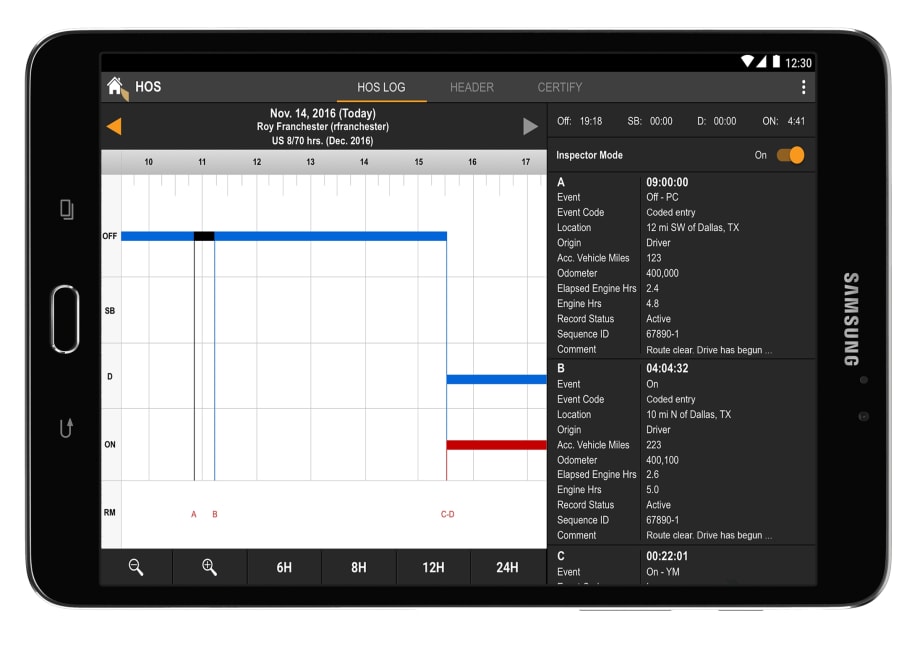The width and height of the screenshot is (920, 645).
Task: Click Acc. Vehicle Miles value 223
Action: [x=654, y=445]
